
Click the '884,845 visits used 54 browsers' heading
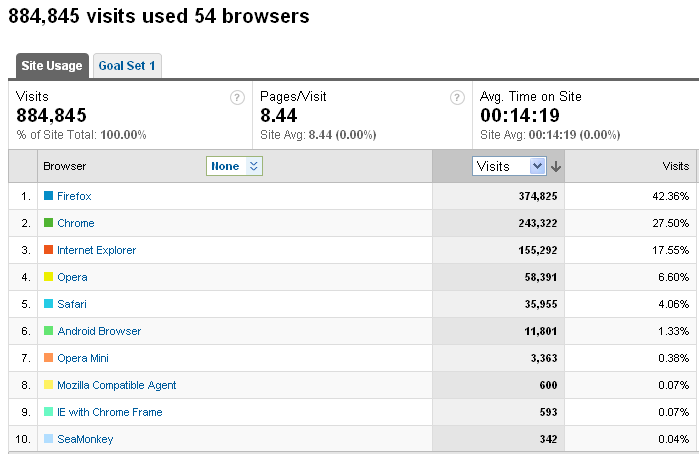(159, 16)
